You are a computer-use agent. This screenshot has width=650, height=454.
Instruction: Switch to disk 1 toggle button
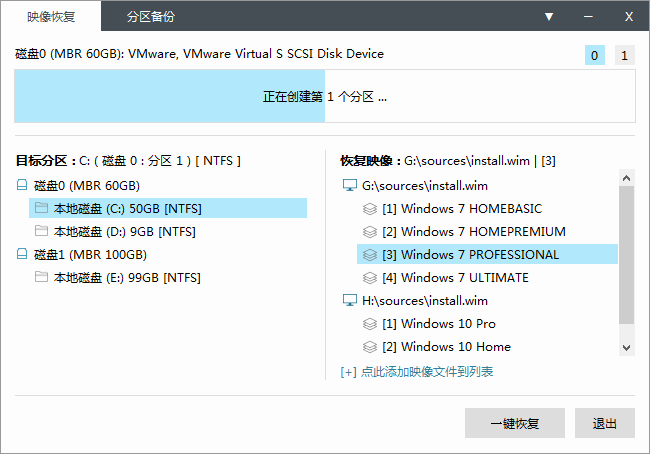click(x=625, y=56)
